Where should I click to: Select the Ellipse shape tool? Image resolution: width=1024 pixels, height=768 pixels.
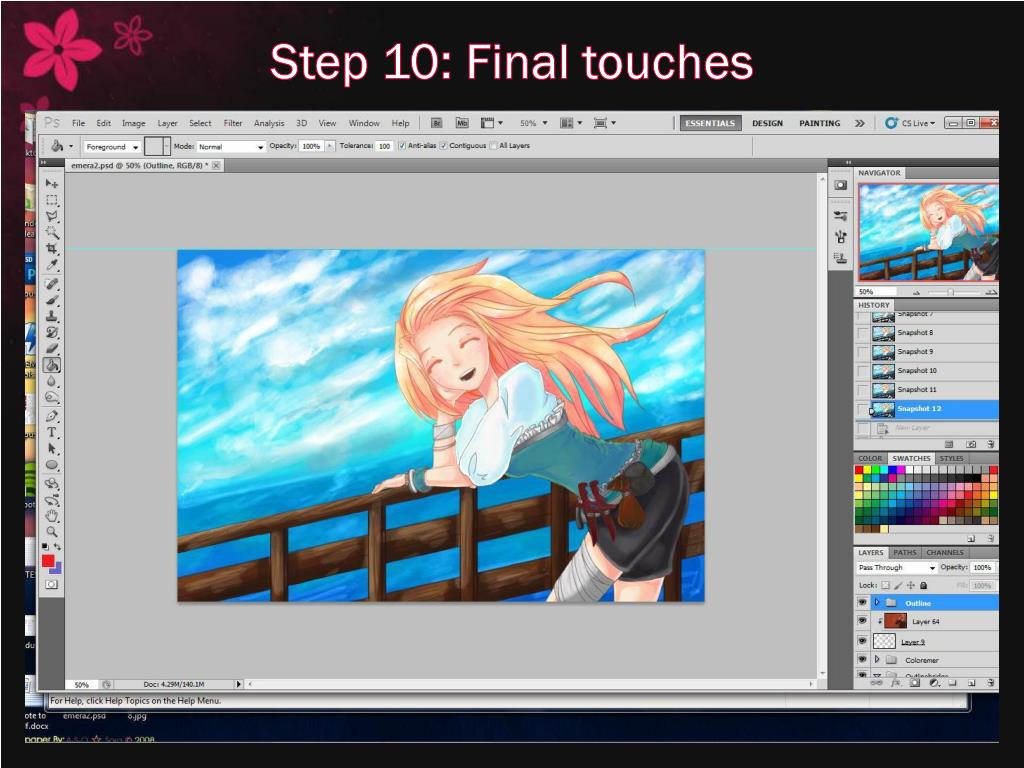tap(52, 465)
